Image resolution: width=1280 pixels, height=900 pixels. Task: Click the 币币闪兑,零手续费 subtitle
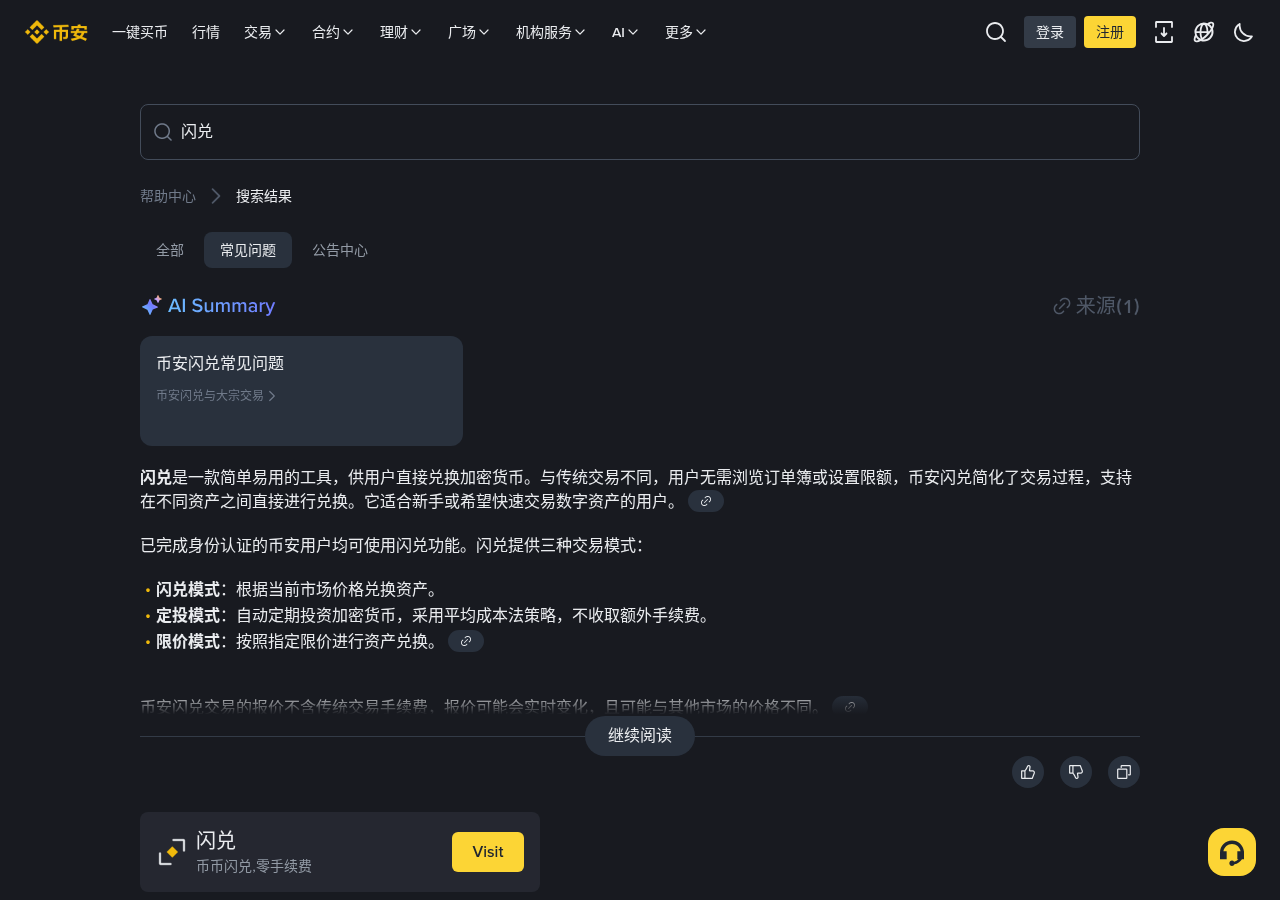pyautogui.click(x=254, y=866)
